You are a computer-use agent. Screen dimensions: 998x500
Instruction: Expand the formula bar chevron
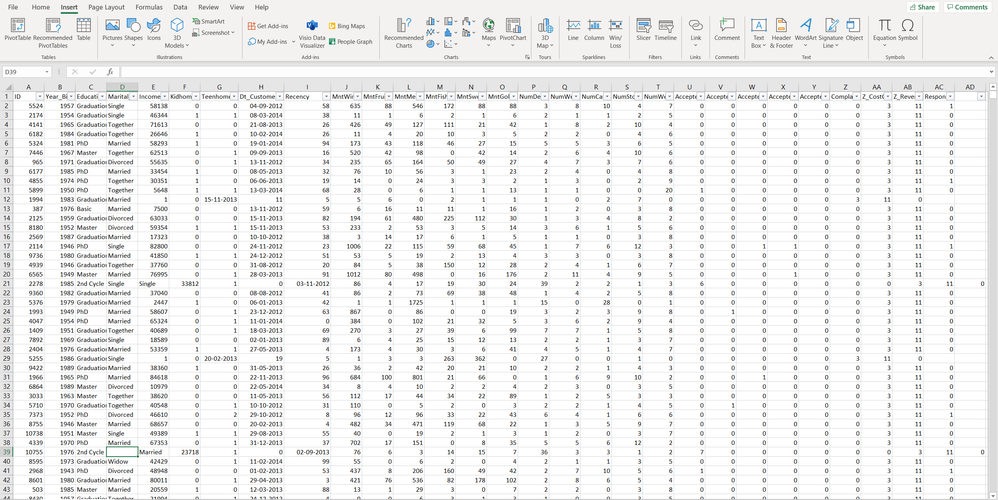[992, 72]
